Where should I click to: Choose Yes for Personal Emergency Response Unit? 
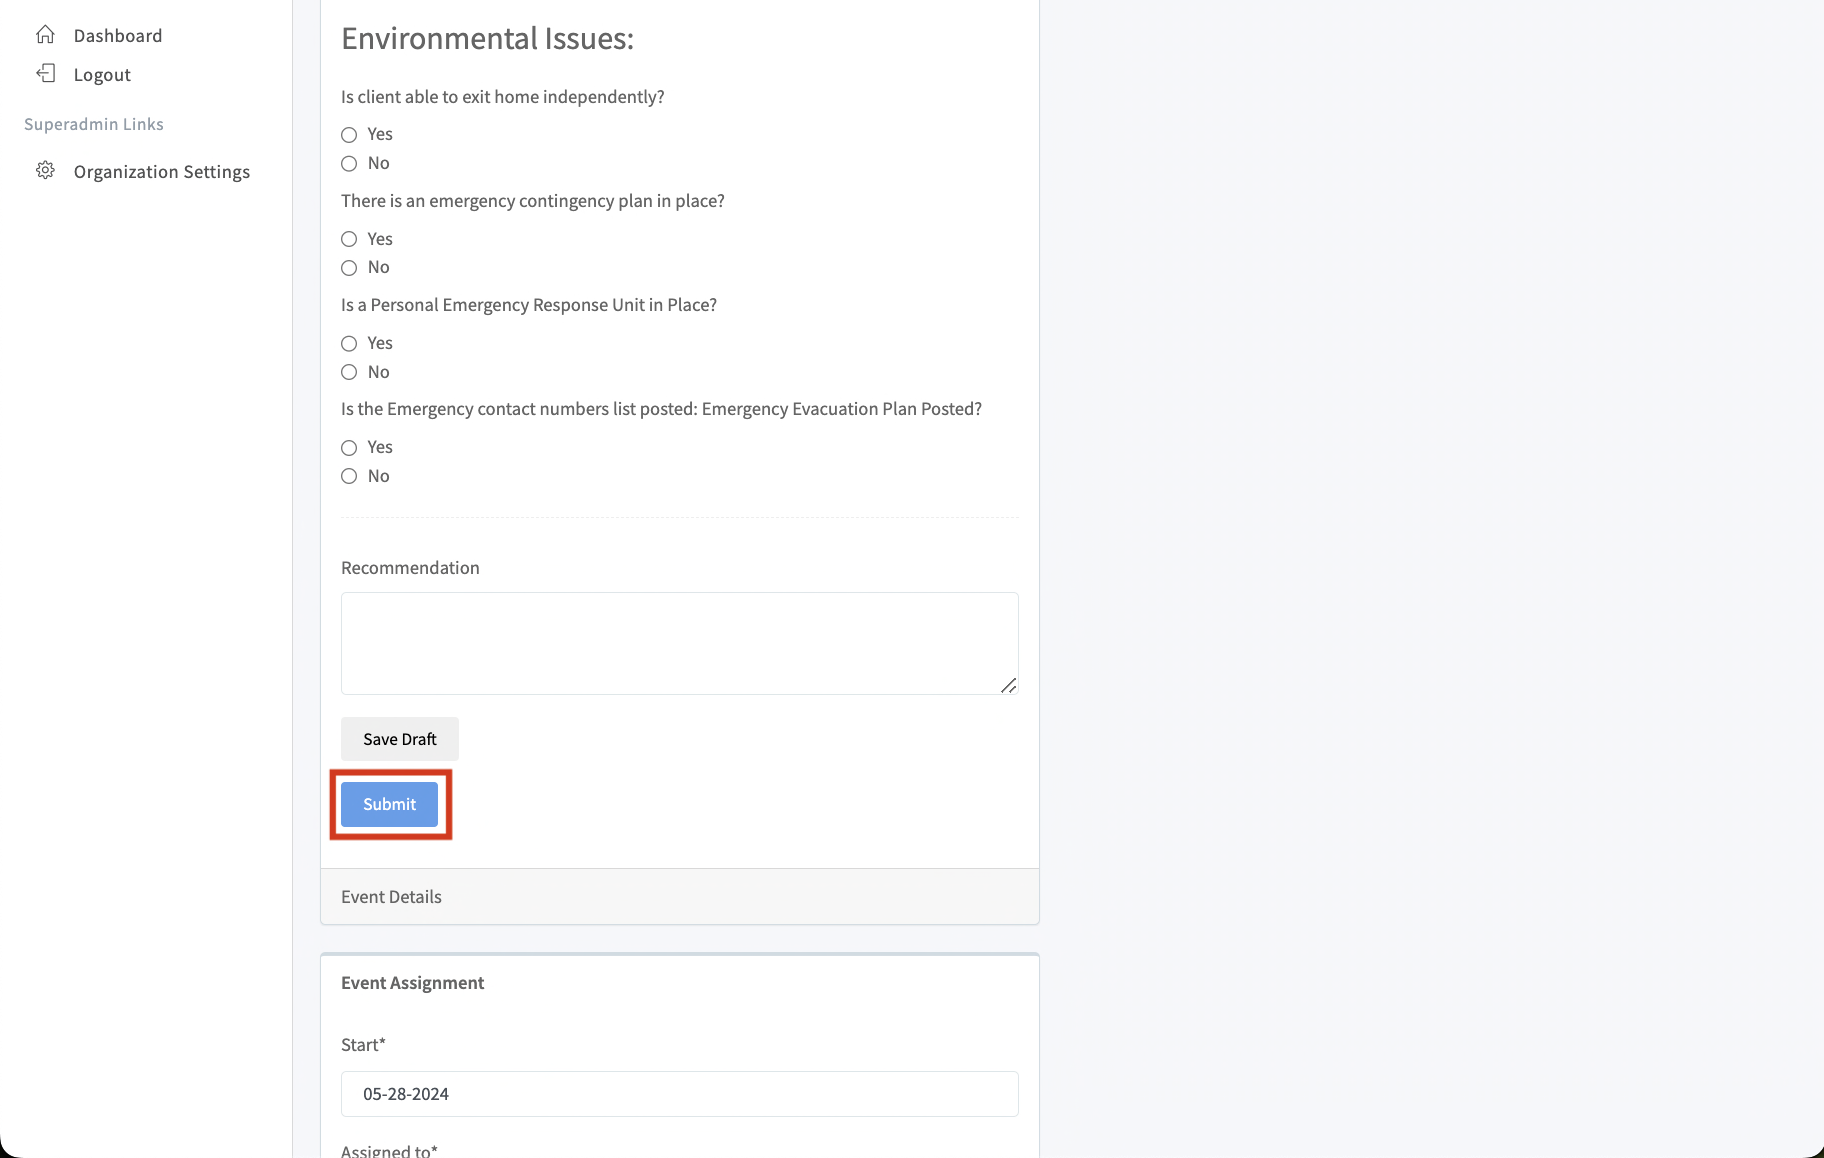pyautogui.click(x=349, y=344)
